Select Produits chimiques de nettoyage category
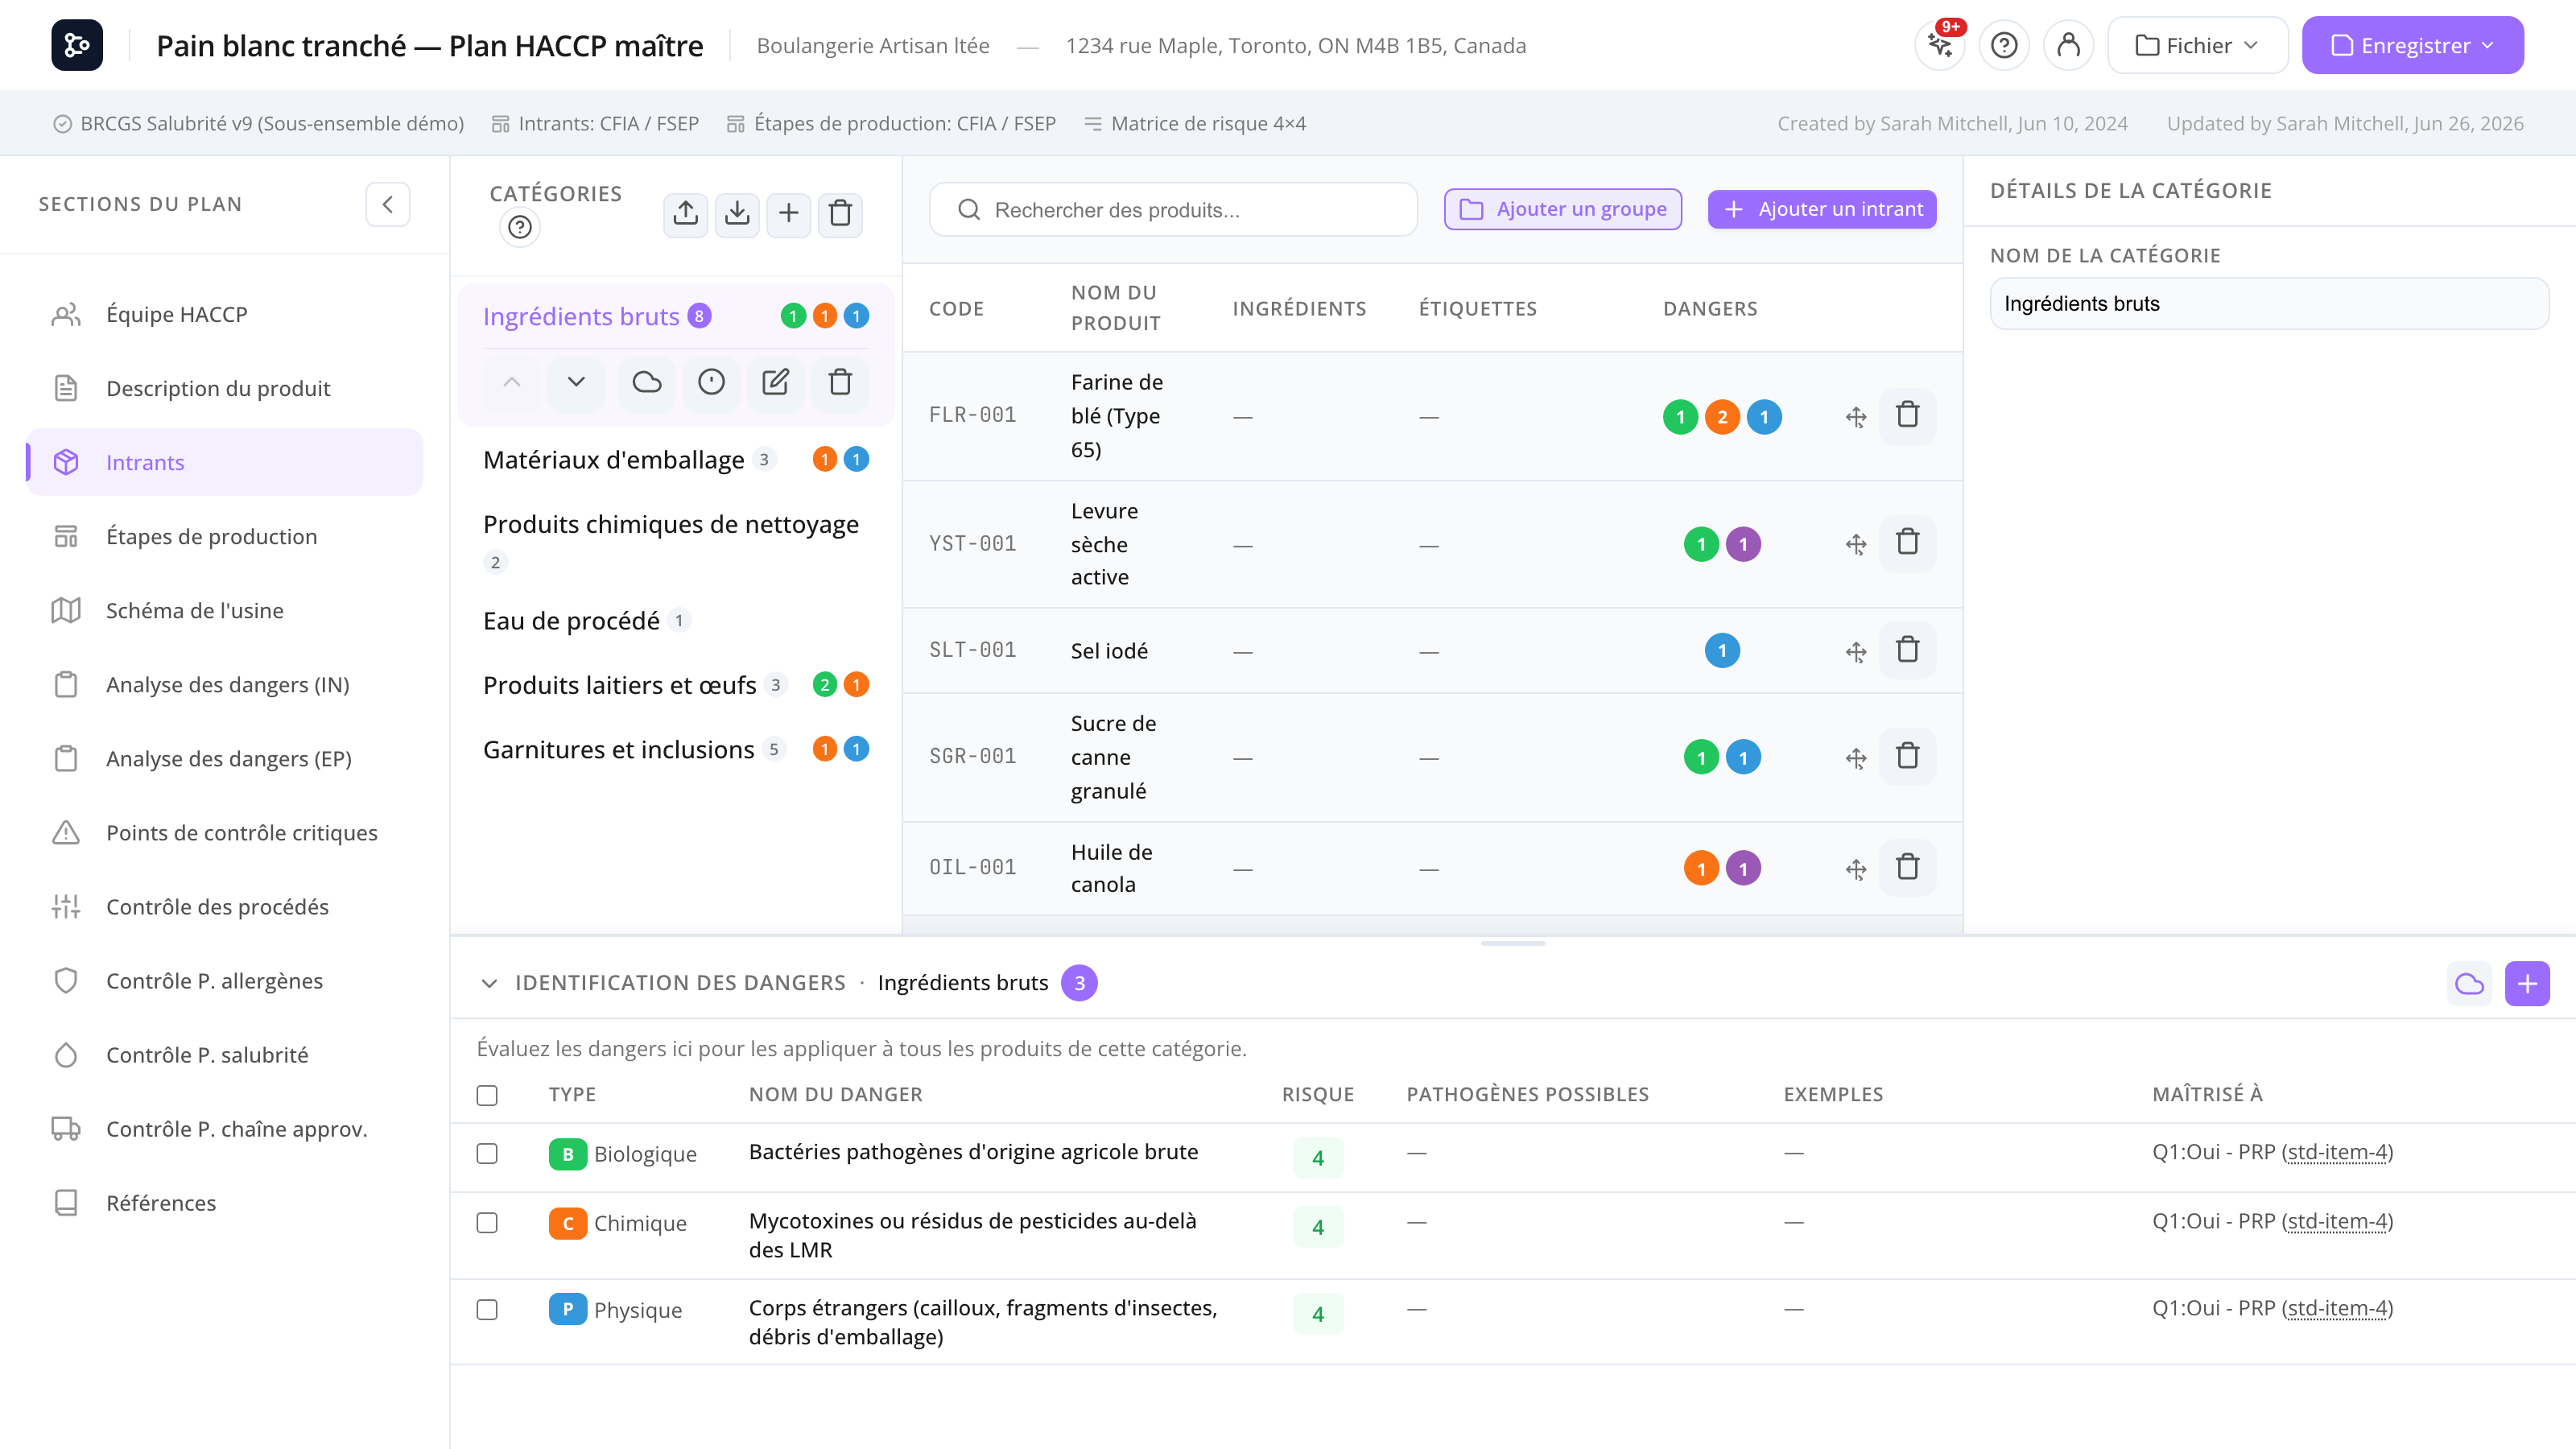2576x1449 pixels. click(x=676, y=541)
